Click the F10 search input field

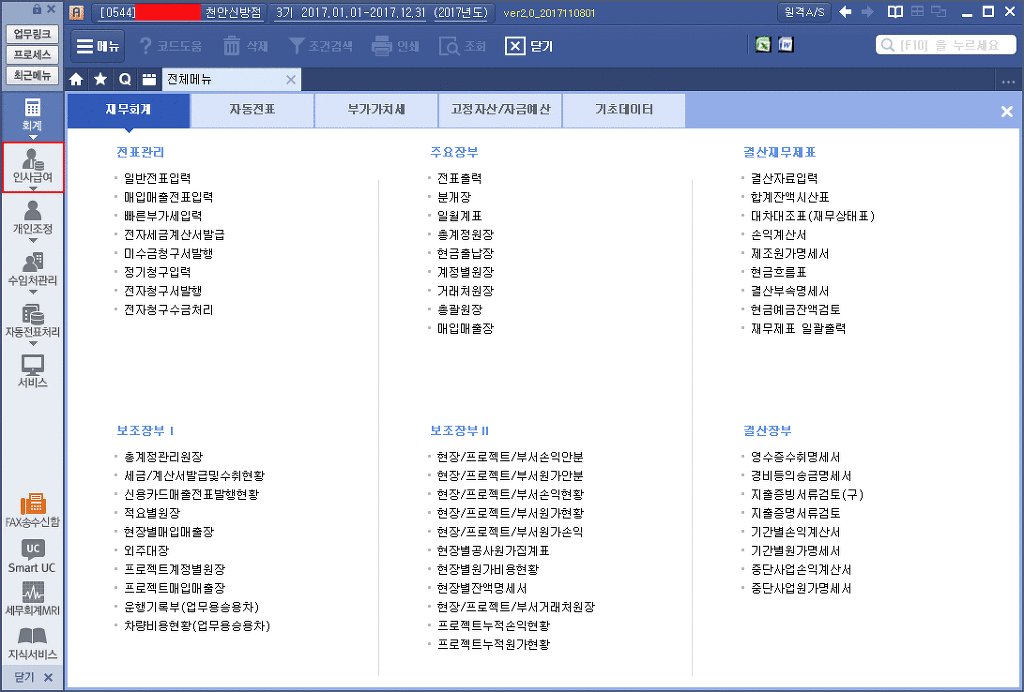coord(950,46)
